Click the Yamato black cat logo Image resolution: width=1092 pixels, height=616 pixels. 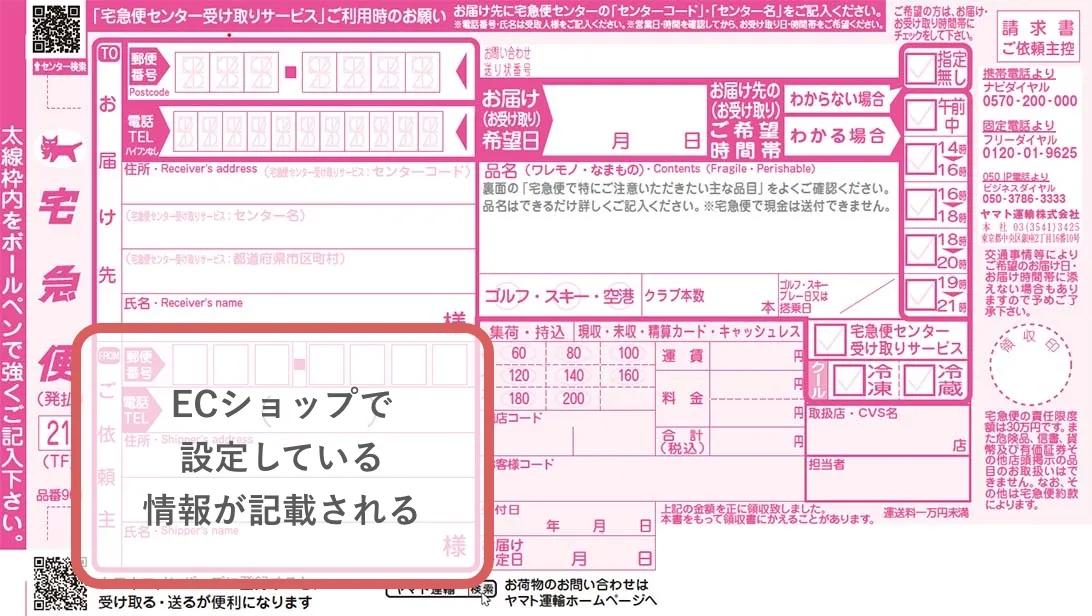coord(61,148)
